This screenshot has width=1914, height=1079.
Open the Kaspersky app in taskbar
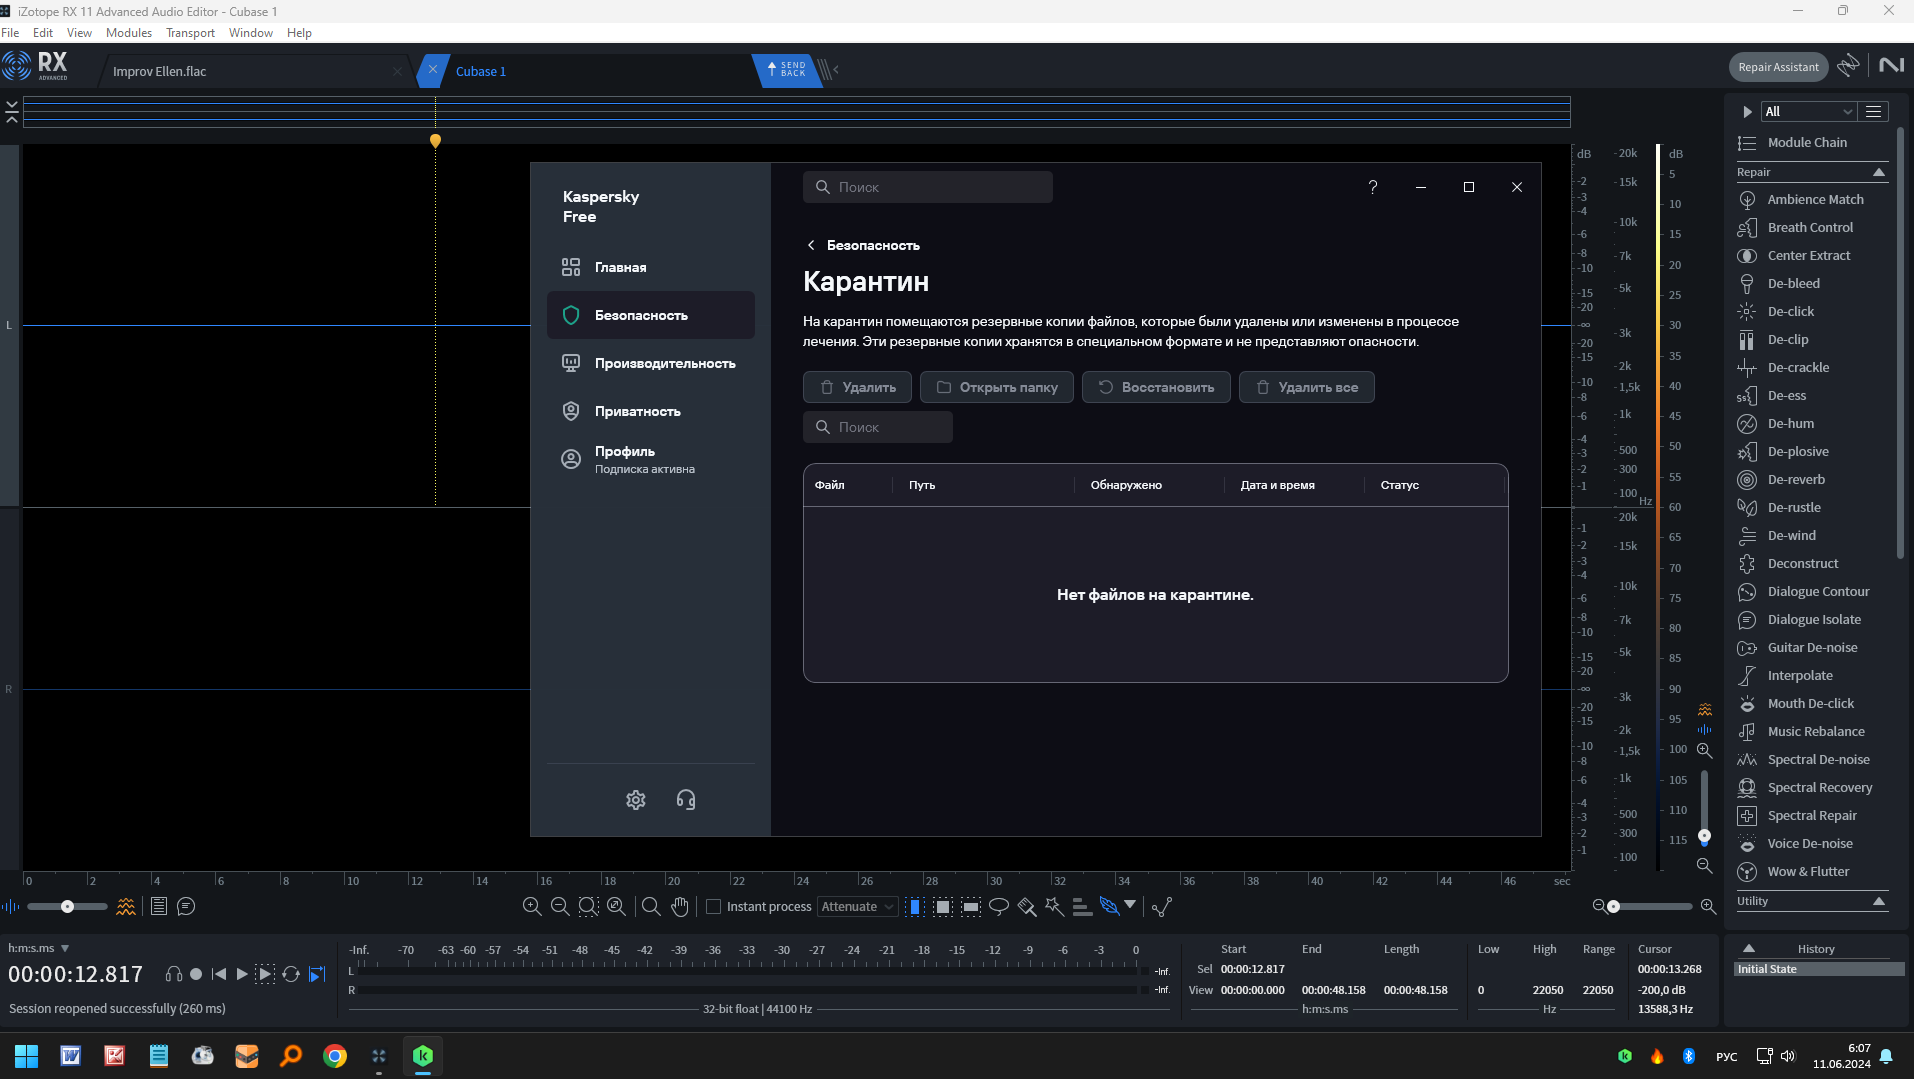click(423, 1056)
